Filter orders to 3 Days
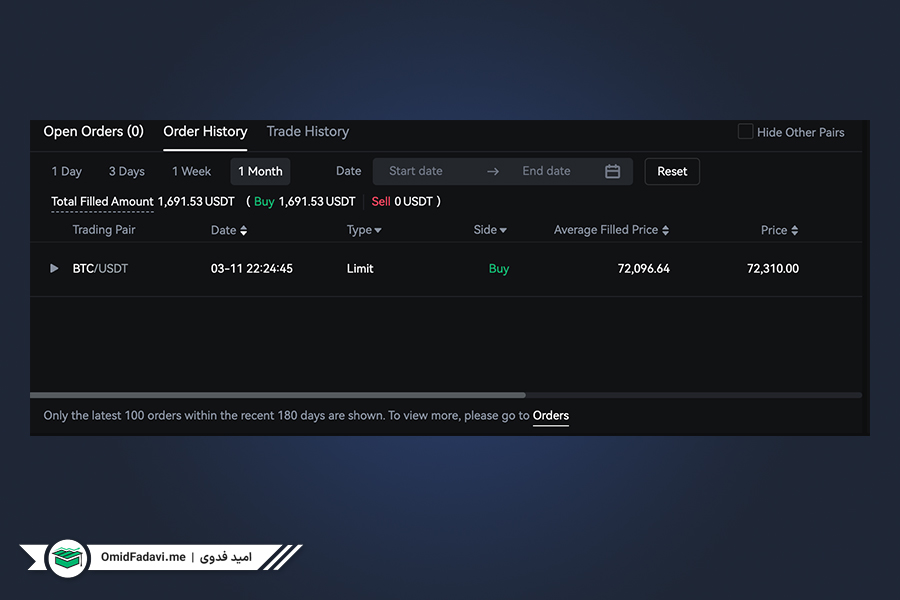 (127, 171)
